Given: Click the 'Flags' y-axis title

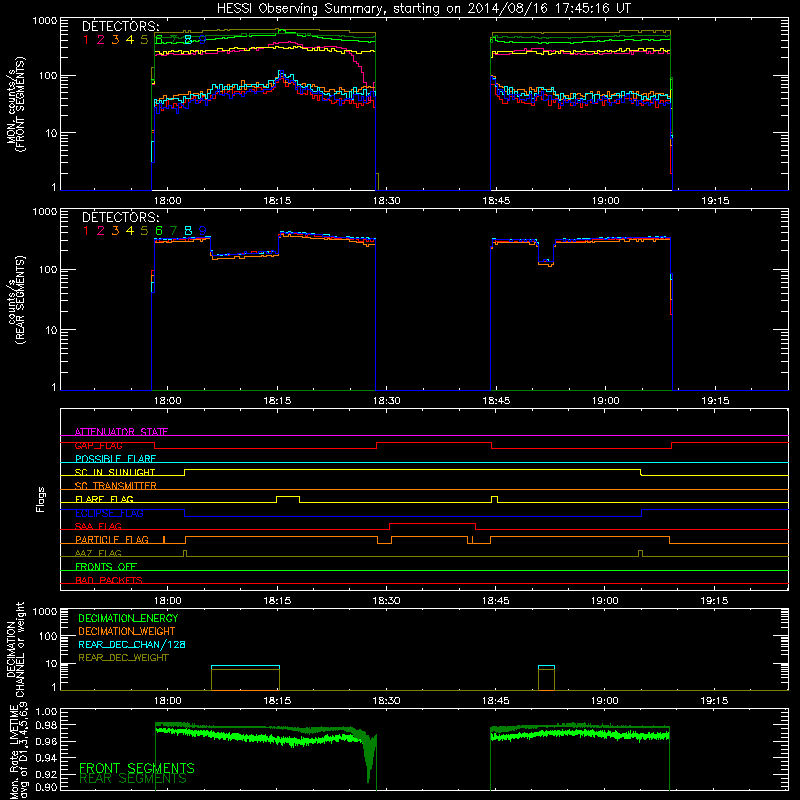Looking at the screenshot, I should click(41, 499).
